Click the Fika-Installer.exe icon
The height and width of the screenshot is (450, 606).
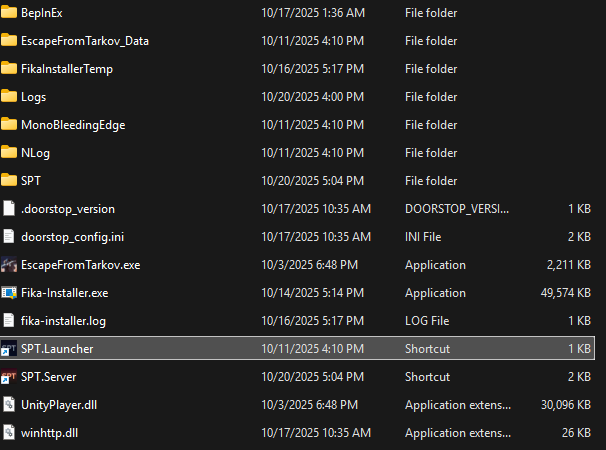click(x=9, y=293)
